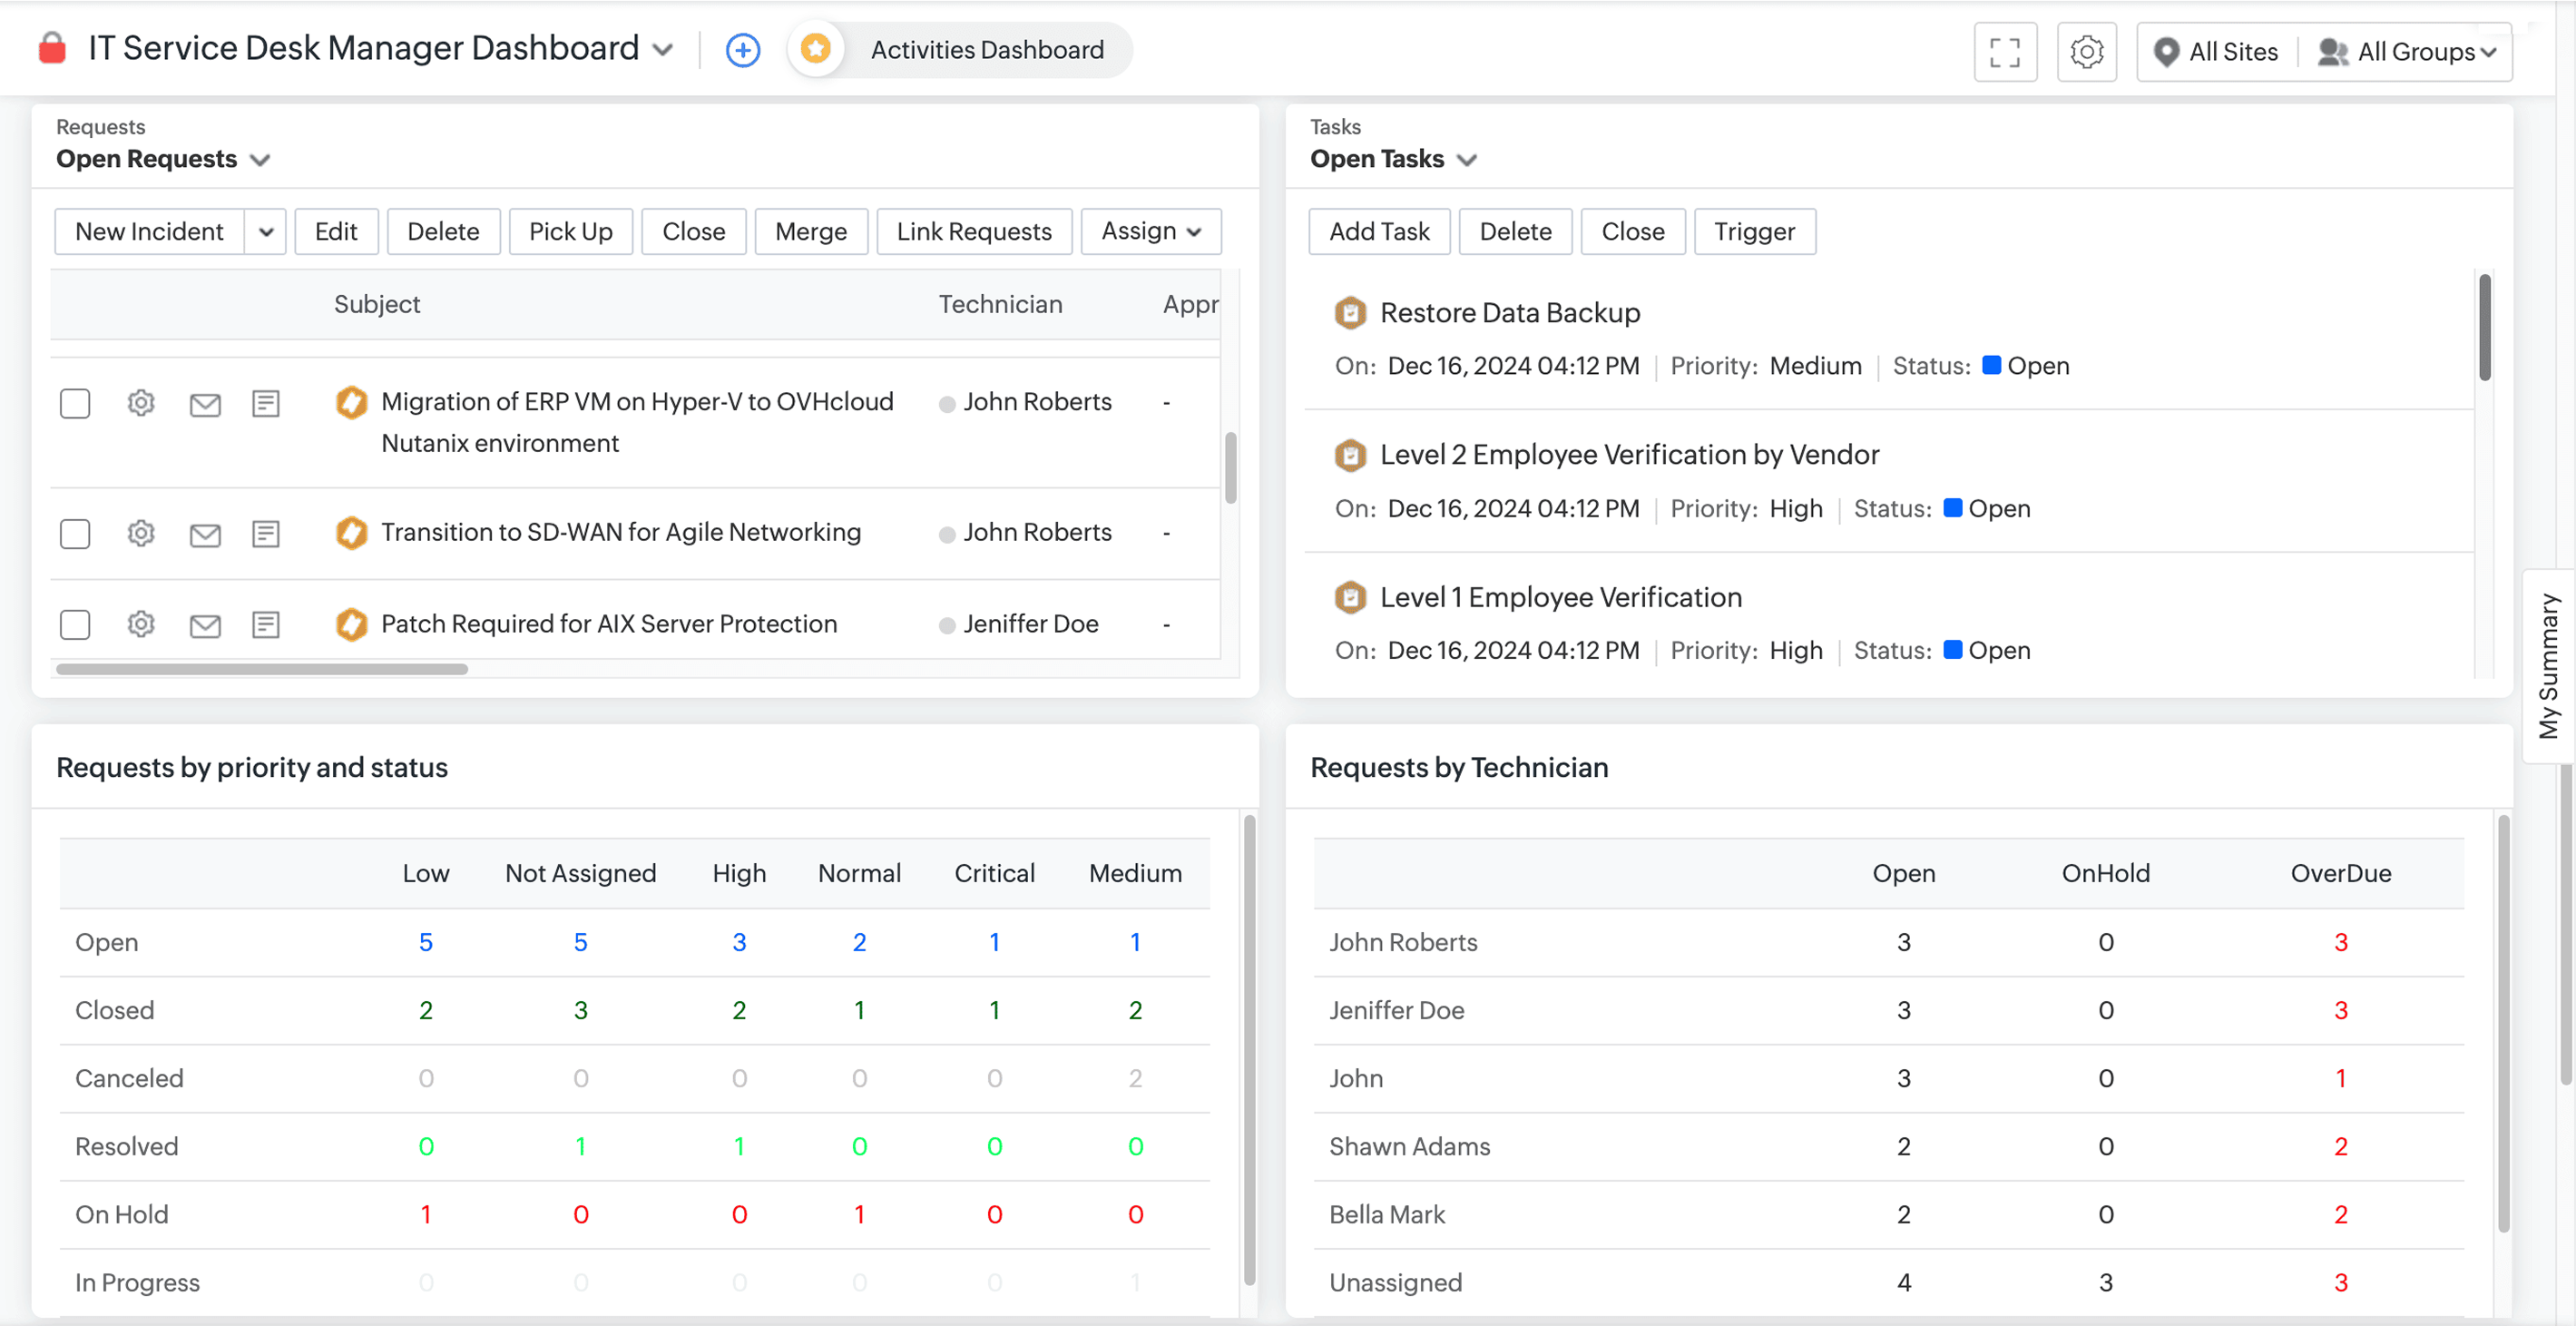Open the 5 Low Open requests link
The width and height of the screenshot is (2576, 1326).
pyautogui.click(x=427, y=941)
